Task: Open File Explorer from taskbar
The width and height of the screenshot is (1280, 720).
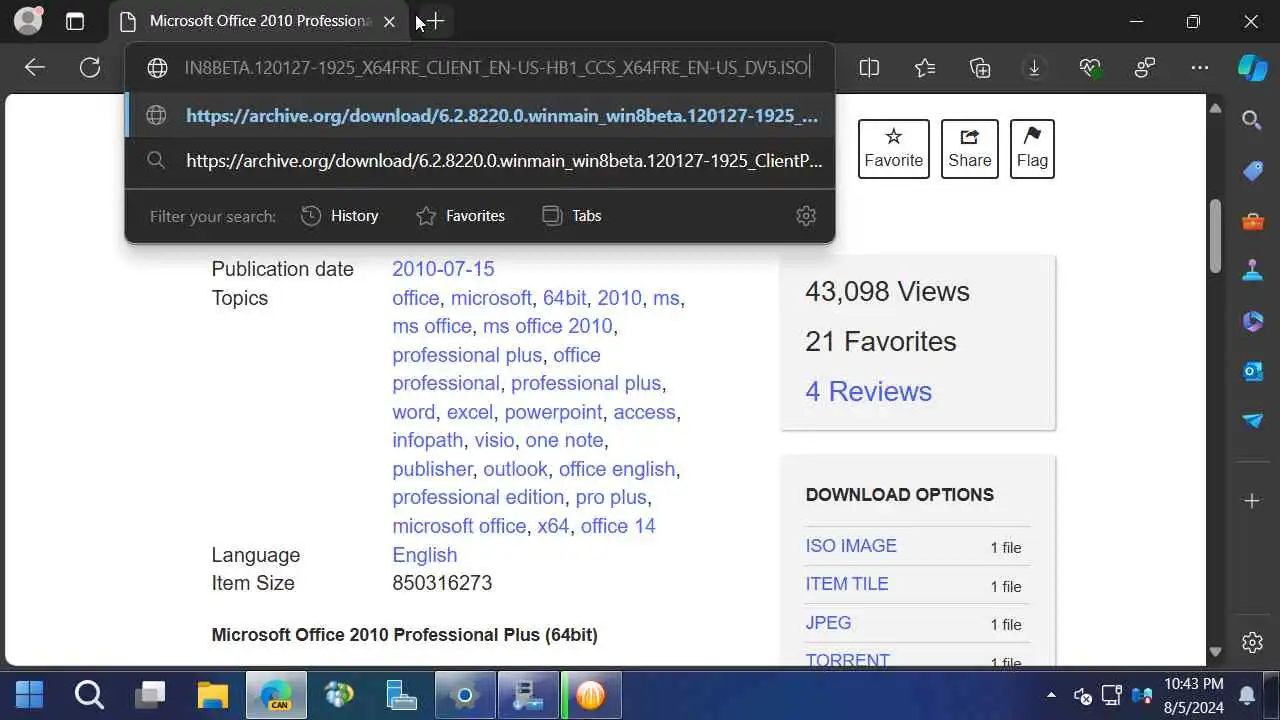Action: [213, 694]
